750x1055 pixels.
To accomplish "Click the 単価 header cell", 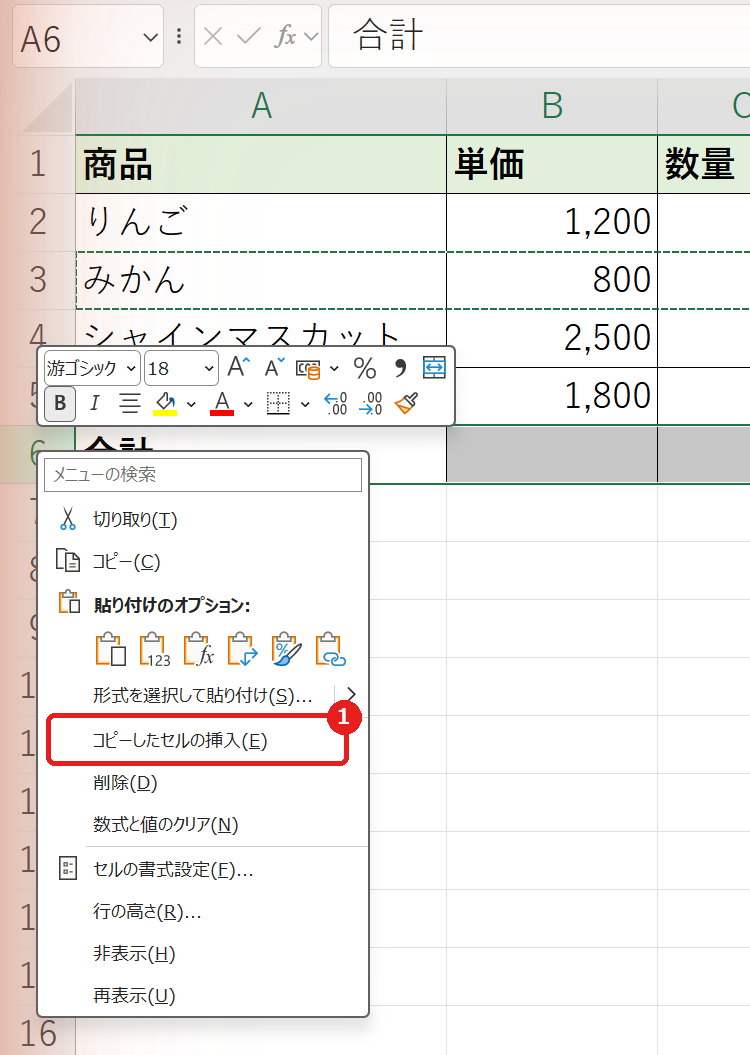I will (x=552, y=164).
